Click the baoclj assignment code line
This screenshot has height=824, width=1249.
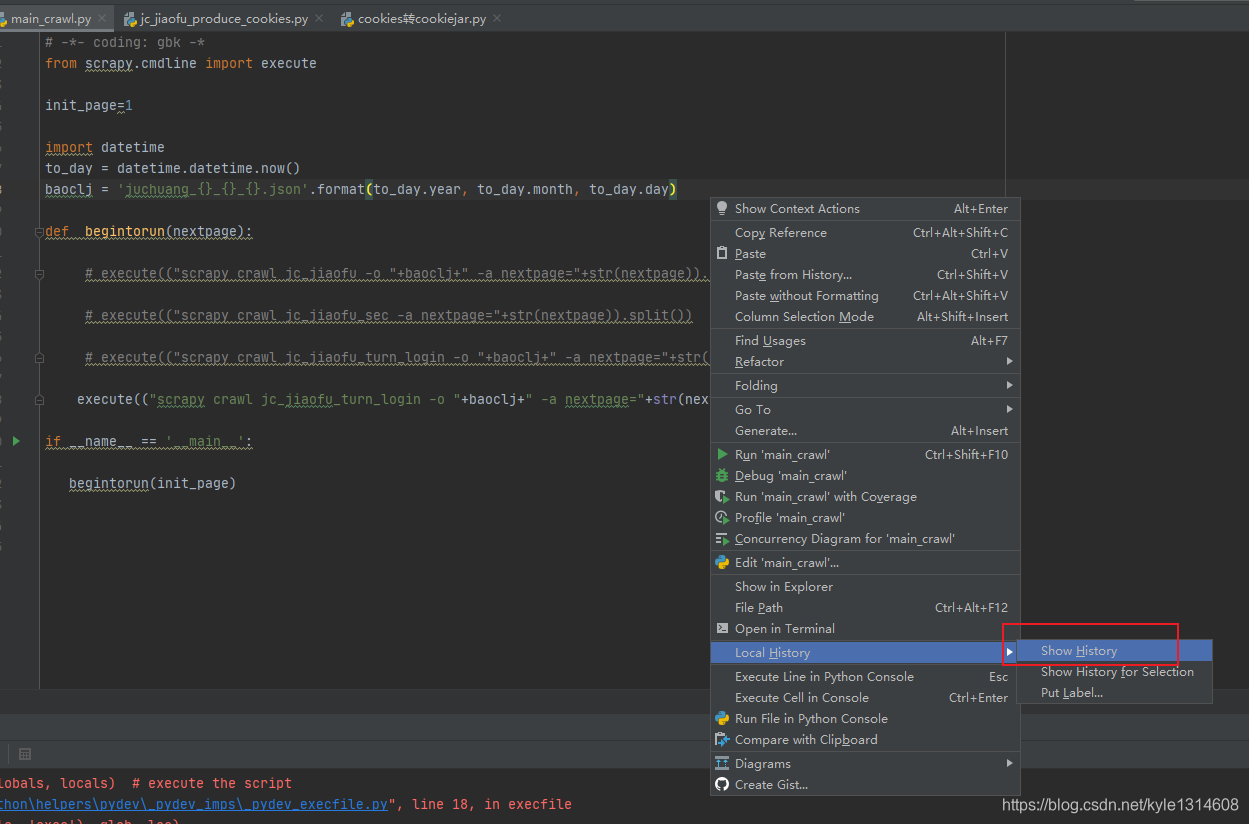(x=361, y=189)
